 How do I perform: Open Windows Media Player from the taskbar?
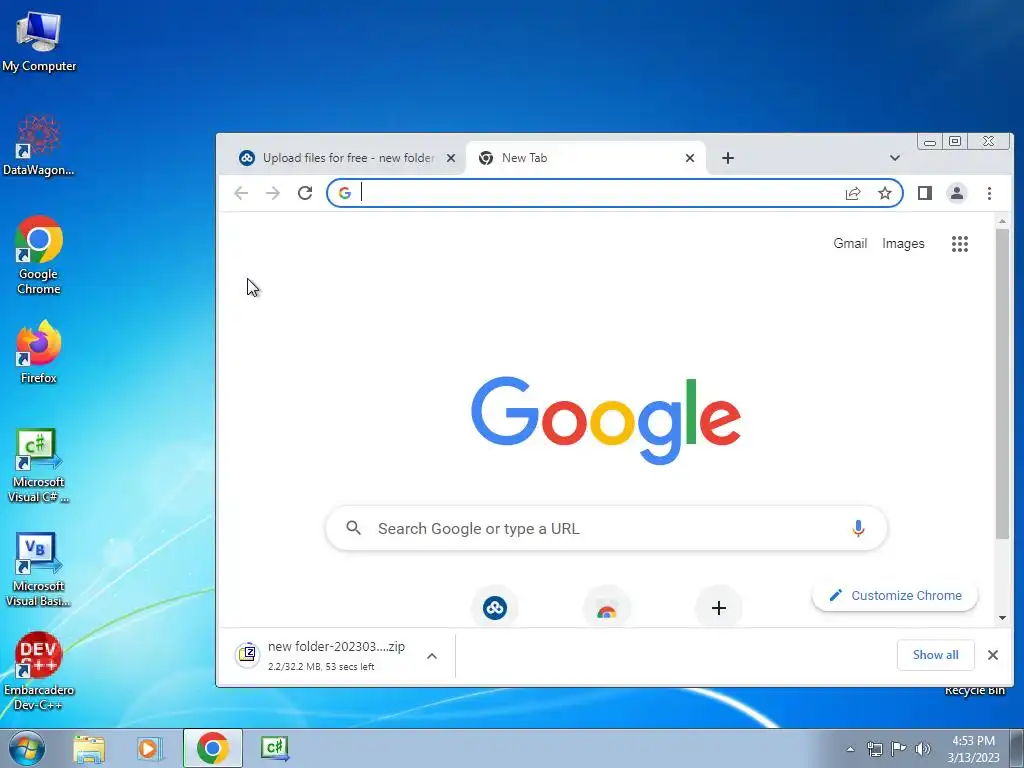point(150,749)
